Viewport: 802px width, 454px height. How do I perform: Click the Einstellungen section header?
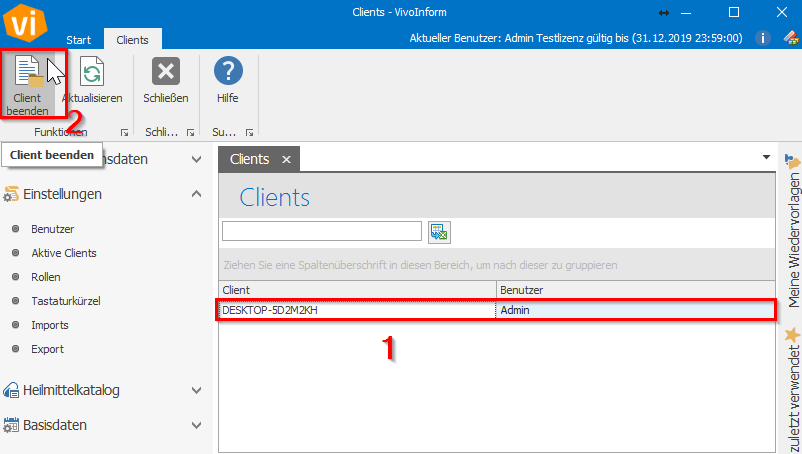click(x=62, y=194)
